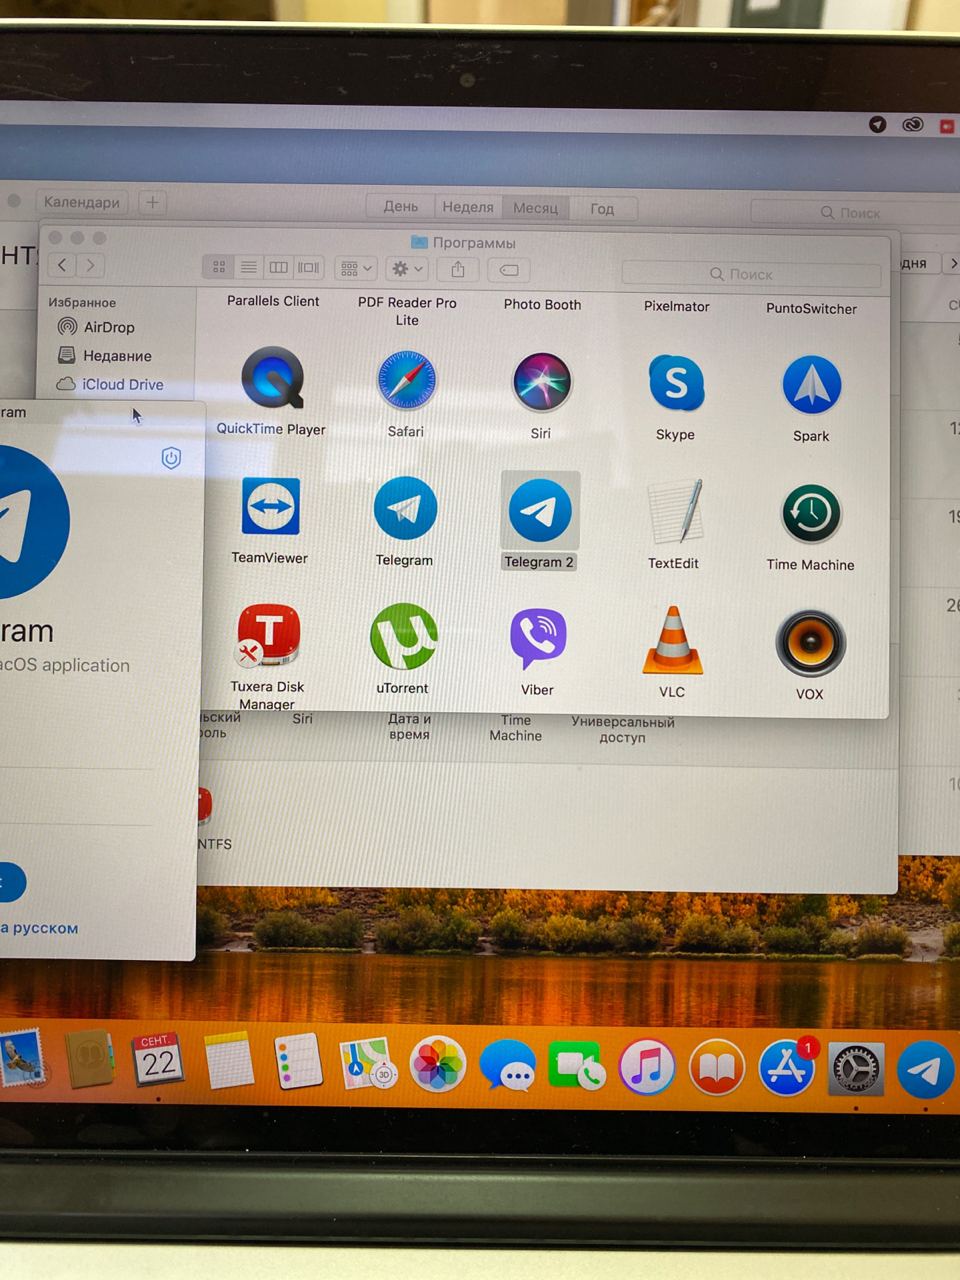Select the Telegram 2 app icon
This screenshot has height=1280, width=960.
540,510
